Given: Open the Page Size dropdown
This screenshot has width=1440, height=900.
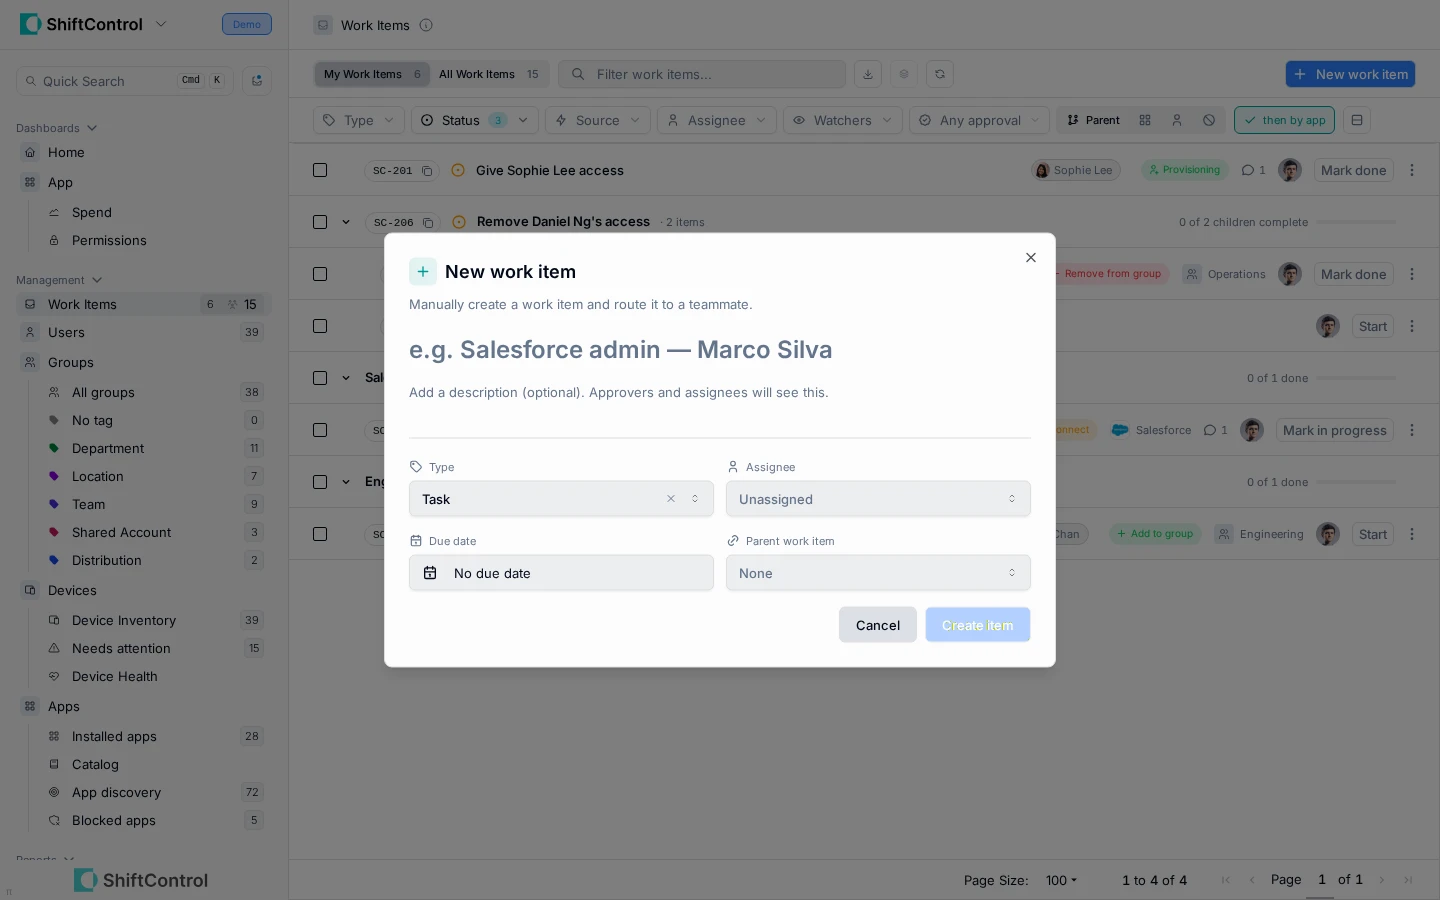Looking at the screenshot, I should pyautogui.click(x=1062, y=880).
